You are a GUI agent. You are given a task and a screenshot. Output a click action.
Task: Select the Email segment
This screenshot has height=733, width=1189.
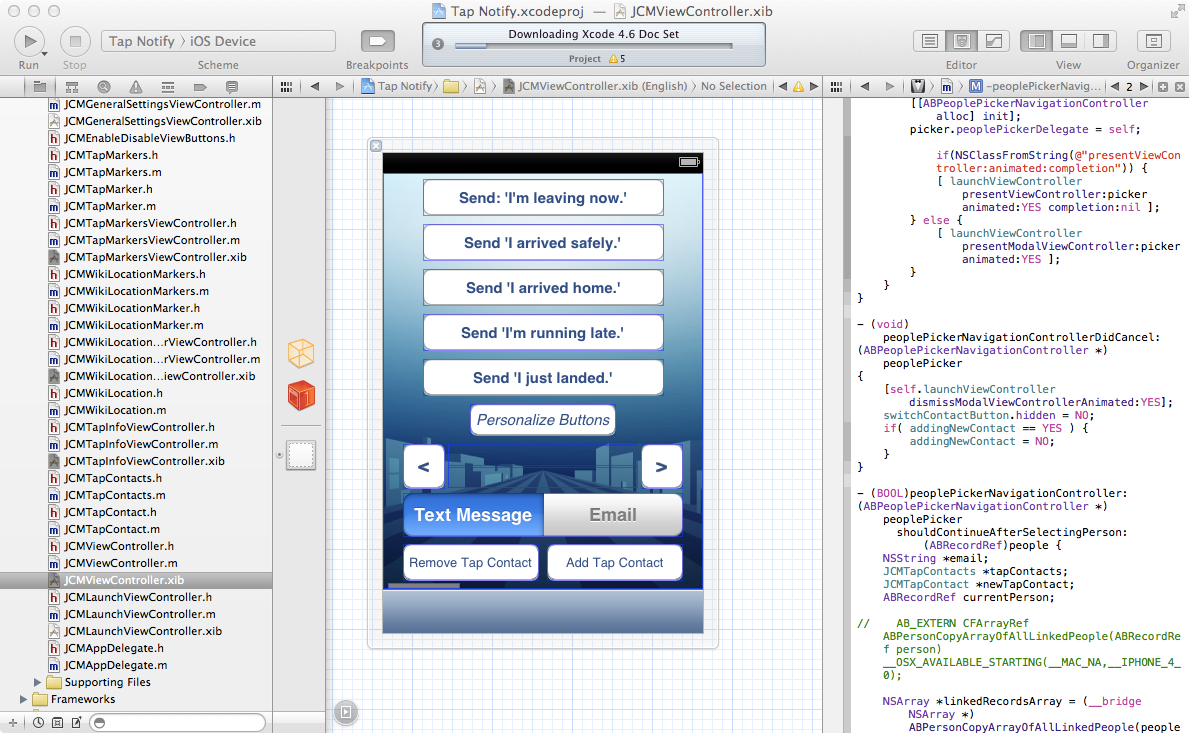(x=612, y=515)
